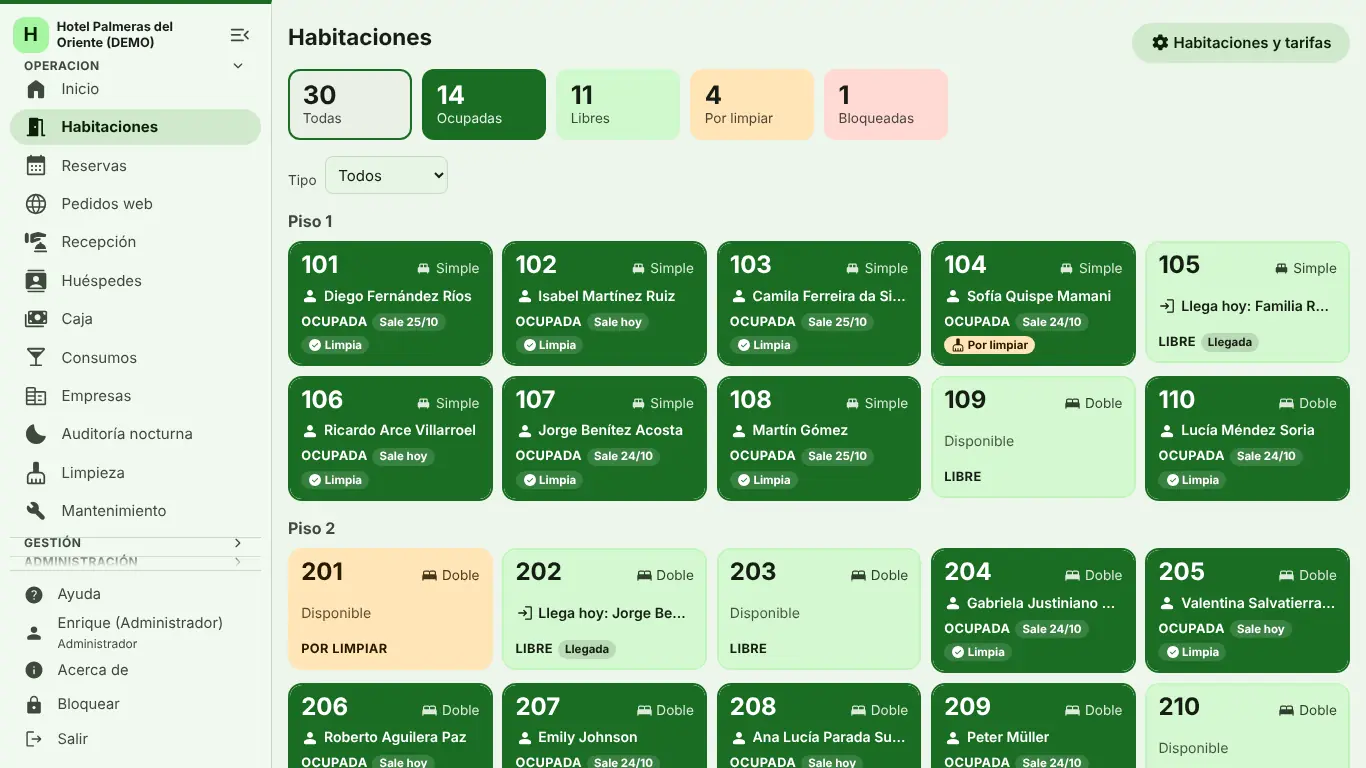Click the Consumos cocktail glass icon
Image resolution: width=1366 pixels, height=768 pixels.
coord(36,358)
